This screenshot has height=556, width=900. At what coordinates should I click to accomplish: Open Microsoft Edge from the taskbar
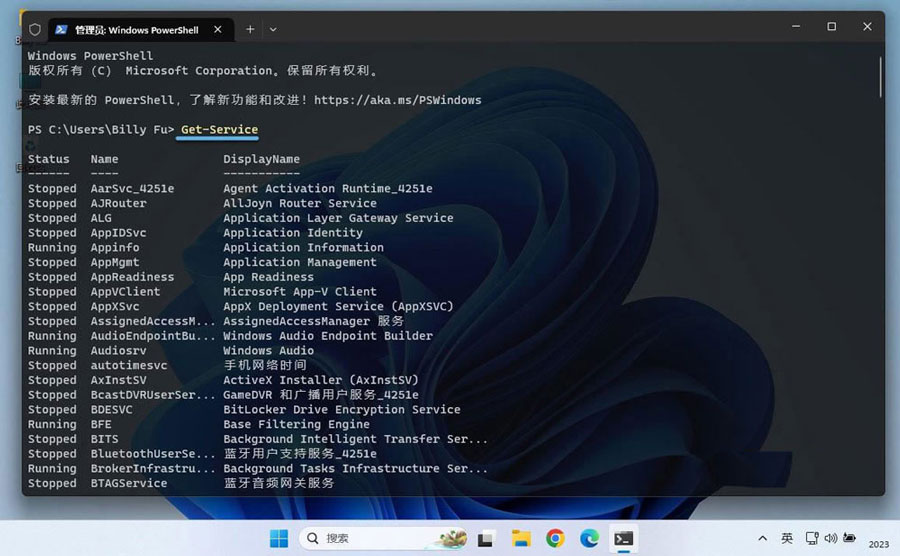(589, 538)
